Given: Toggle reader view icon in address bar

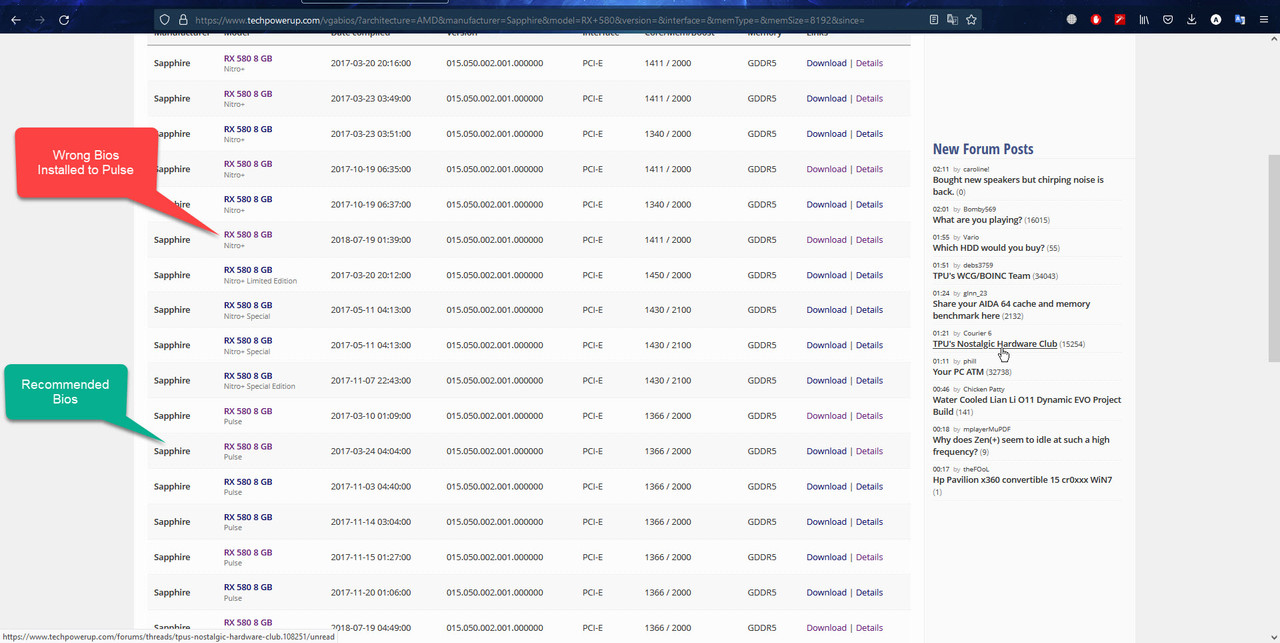Looking at the screenshot, I should tap(934, 19).
